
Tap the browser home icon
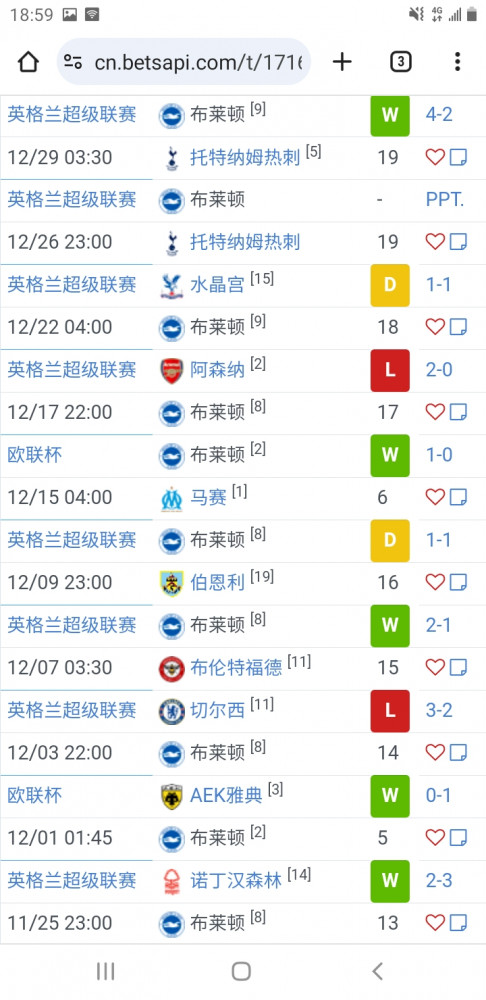point(28,62)
